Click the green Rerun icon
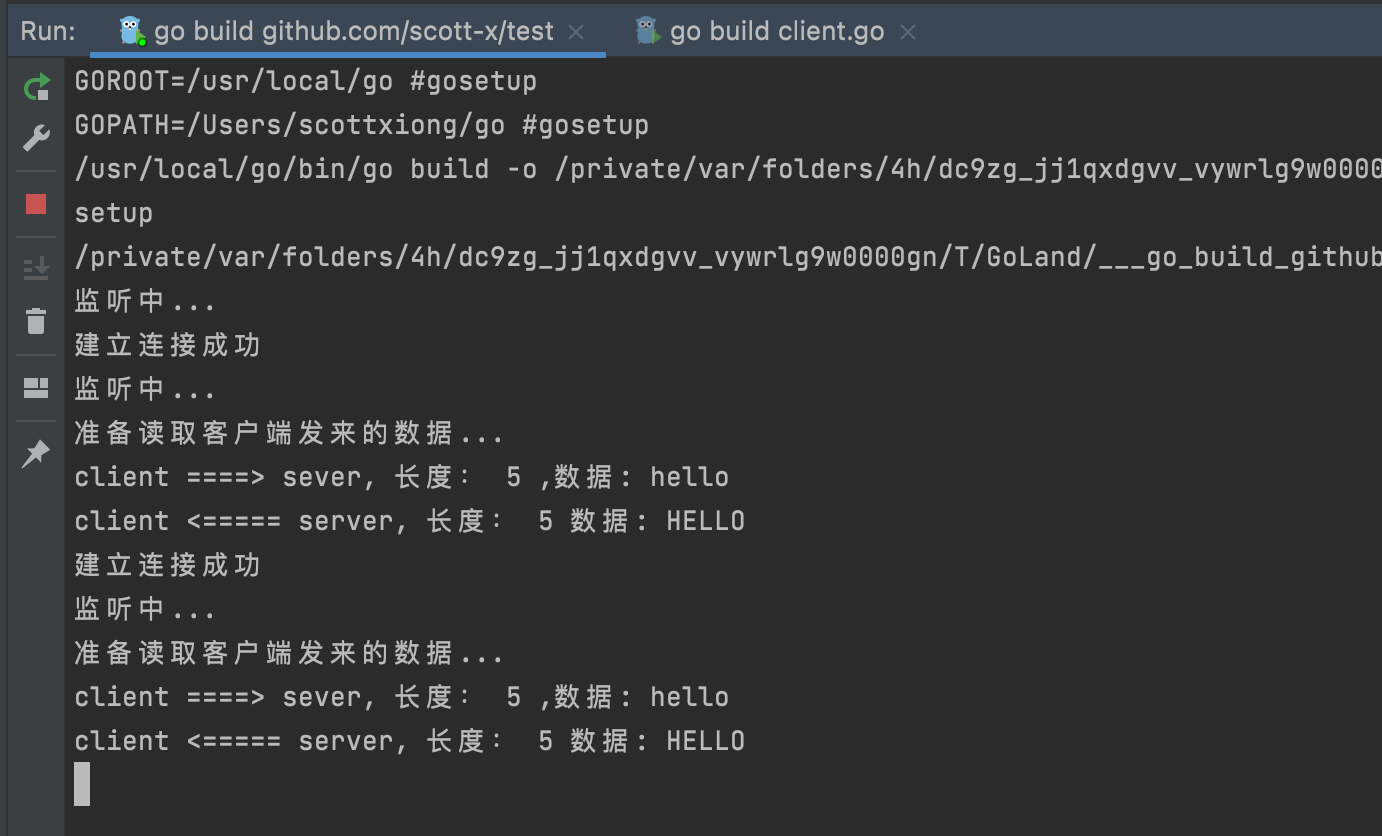Image resolution: width=1382 pixels, height=836 pixels. 37,88
